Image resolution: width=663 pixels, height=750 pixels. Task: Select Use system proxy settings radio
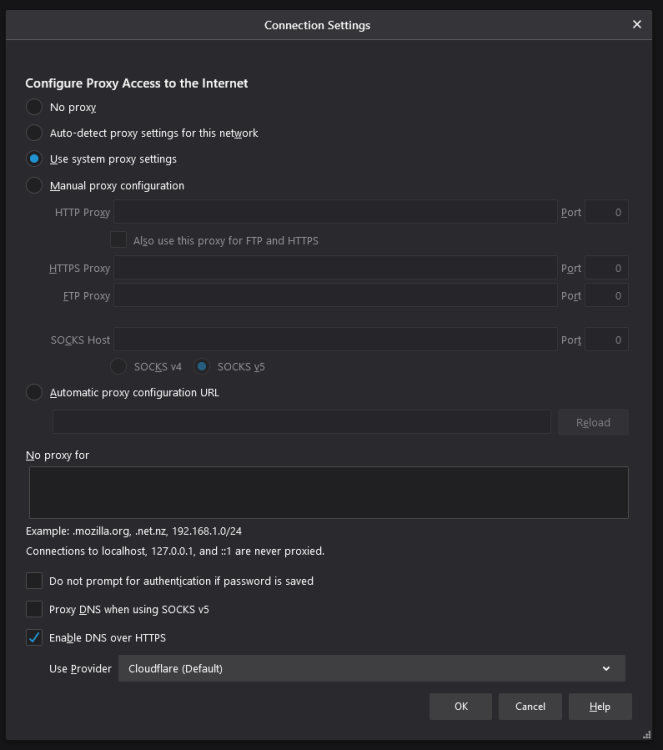[x=34, y=159]
